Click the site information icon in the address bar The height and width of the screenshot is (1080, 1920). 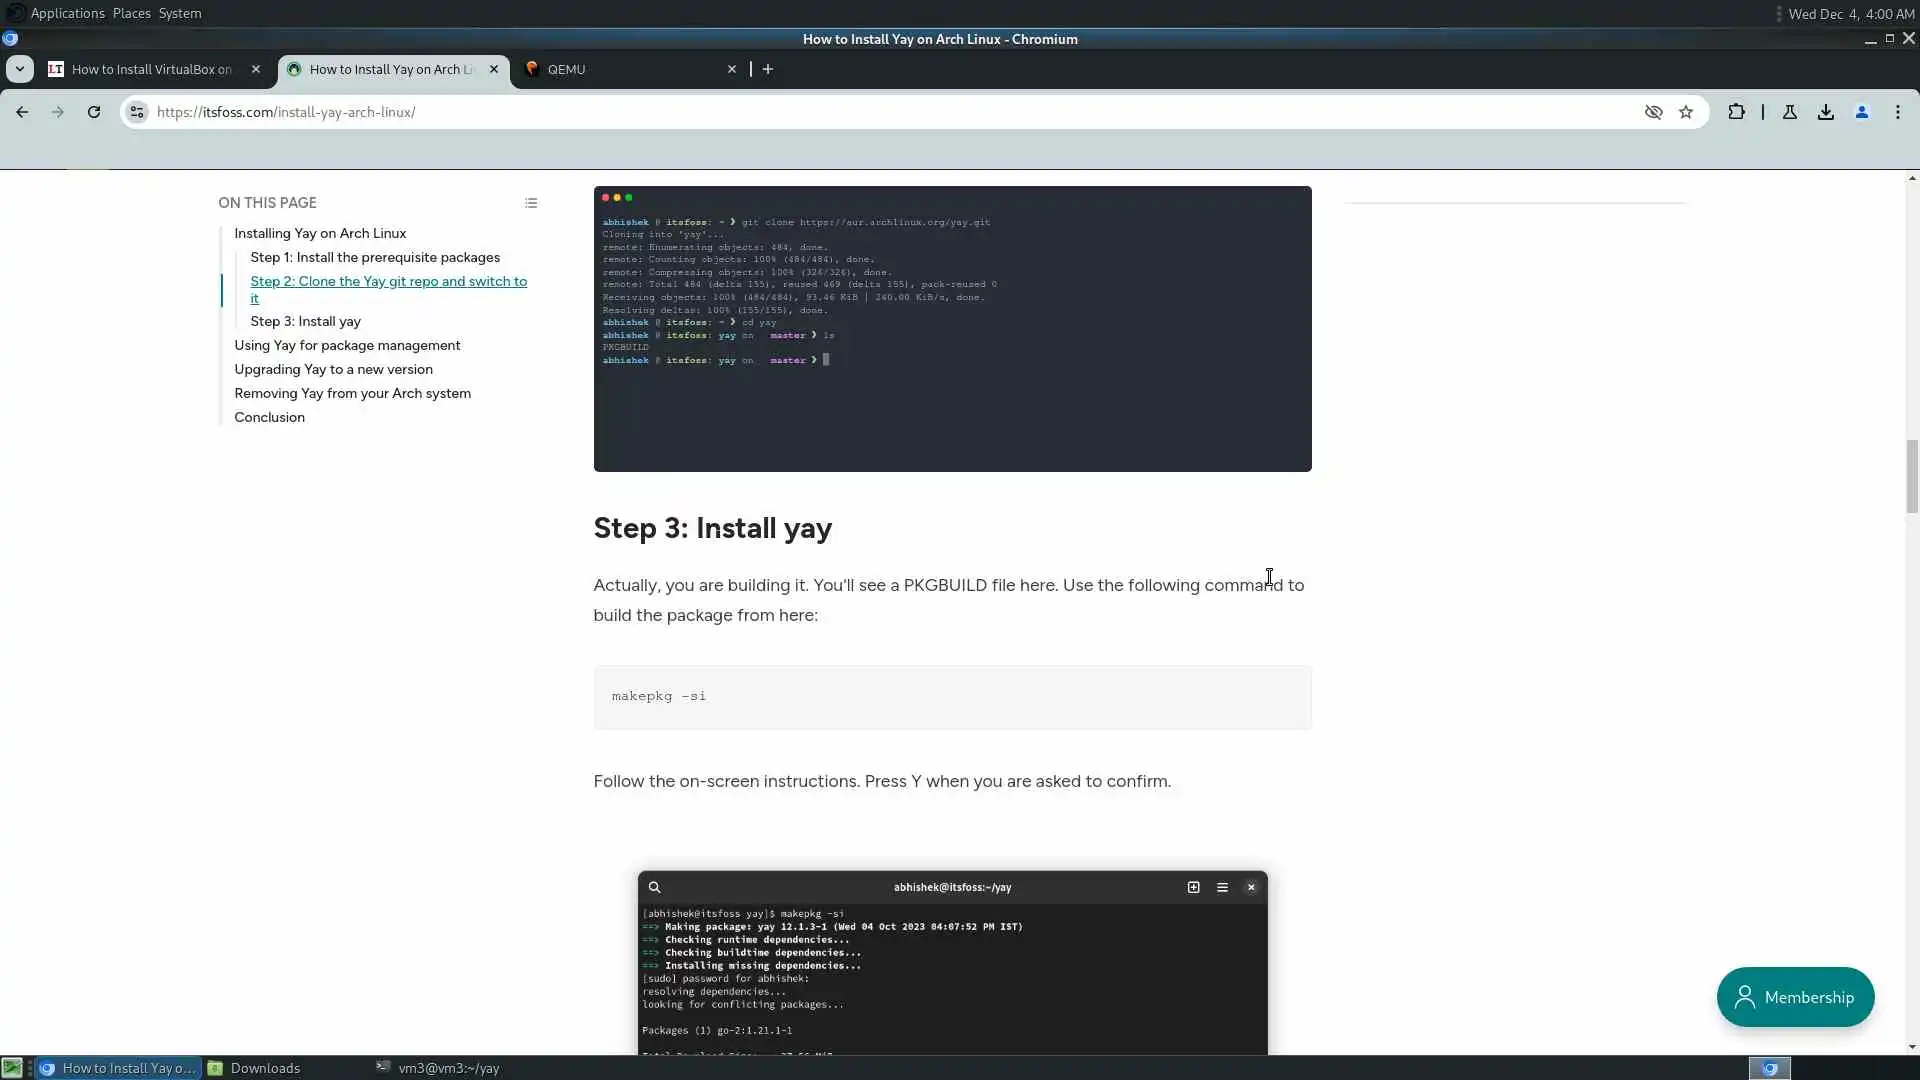pyautogui.click(x=137, y=112)
